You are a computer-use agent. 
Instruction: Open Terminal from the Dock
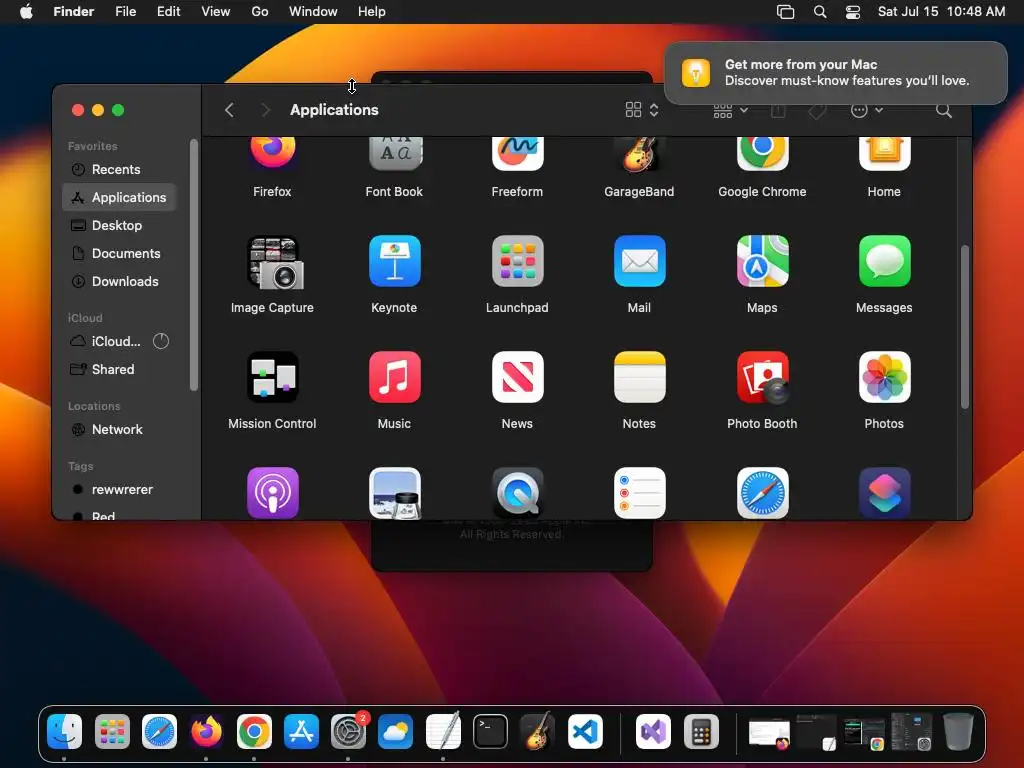(x=490, y=731)
